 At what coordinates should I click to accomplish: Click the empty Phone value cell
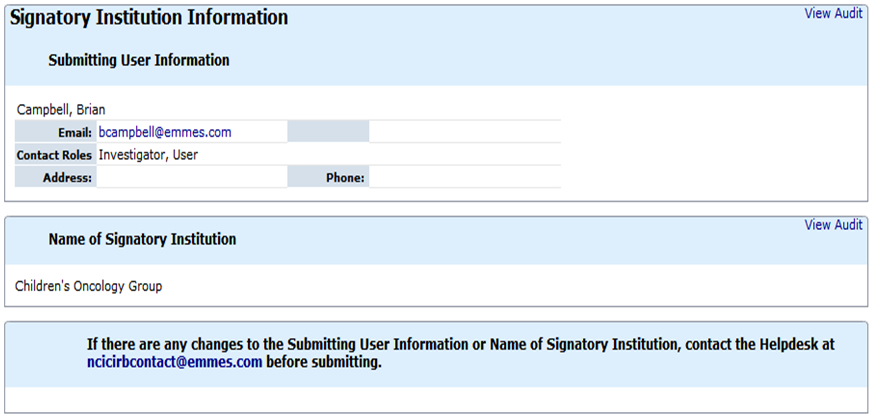(x=464, y=178)
